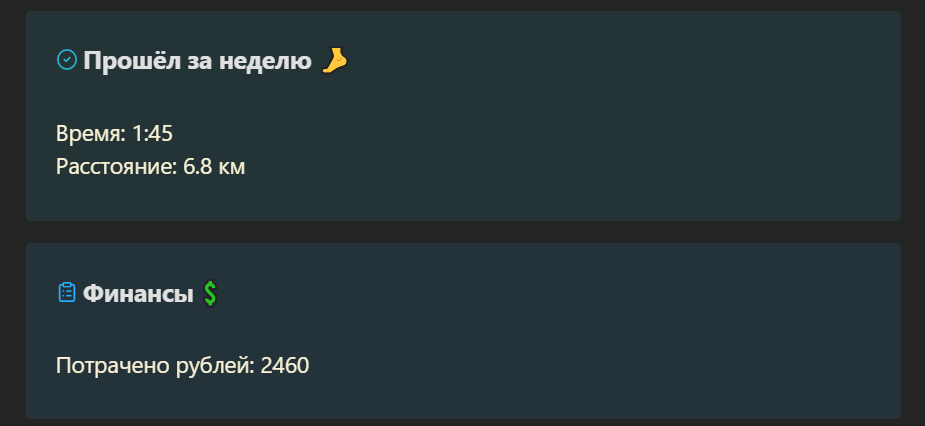Place cursor on the "Потрачено рублей: 2460" line
The width and height of the screenshot is (925, 426).
182,366
